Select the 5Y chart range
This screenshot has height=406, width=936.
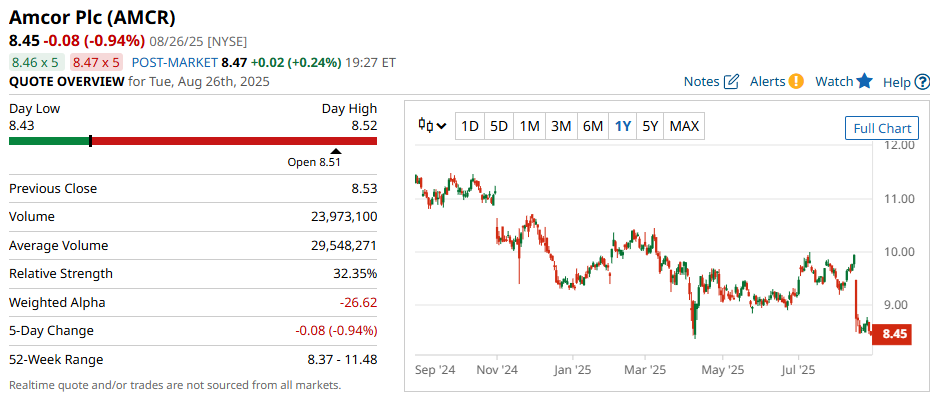pyautogui.click(x=650, y=127)
